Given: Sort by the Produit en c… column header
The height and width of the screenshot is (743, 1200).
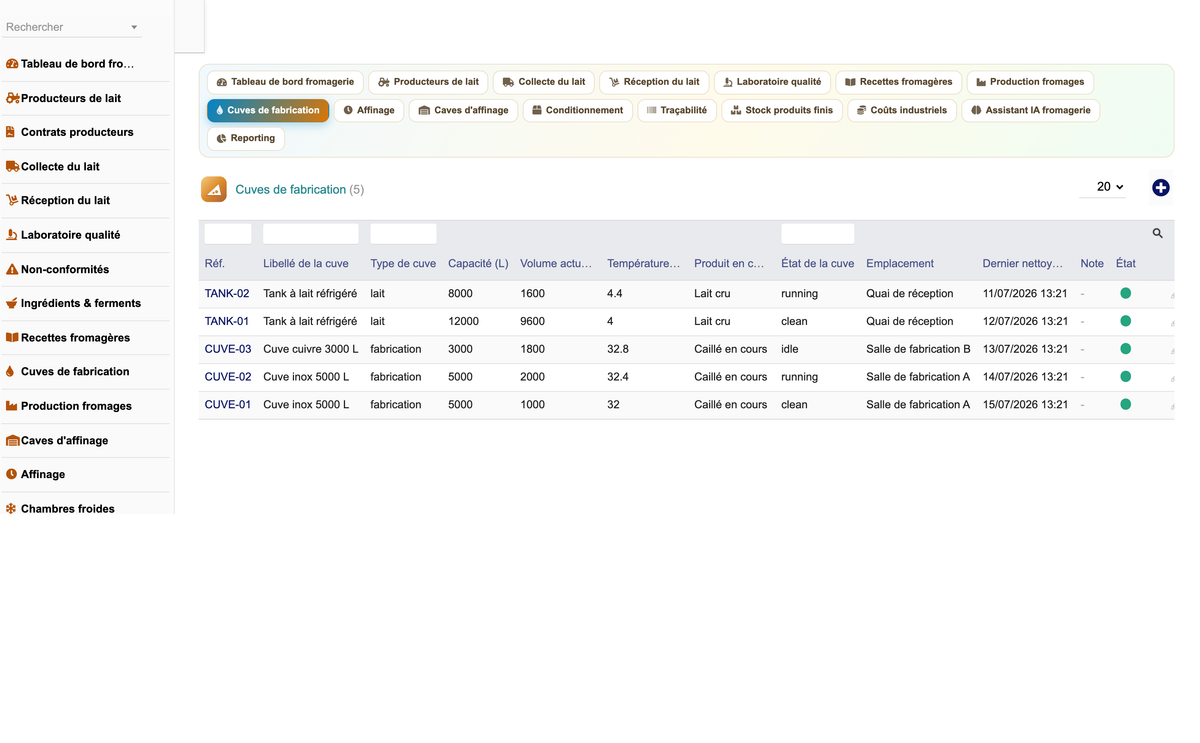Looking at the screenshot, I should point(729,264).
